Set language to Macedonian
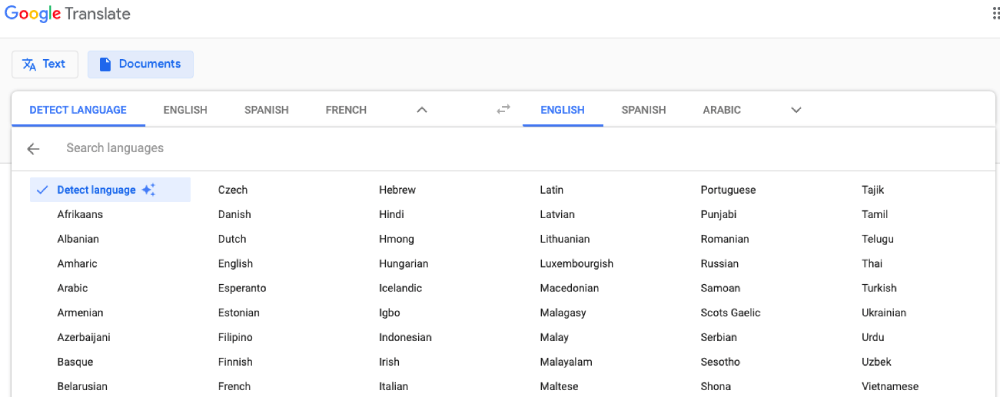This screenshot has width=1000, height=397. [x=570, y=288]
